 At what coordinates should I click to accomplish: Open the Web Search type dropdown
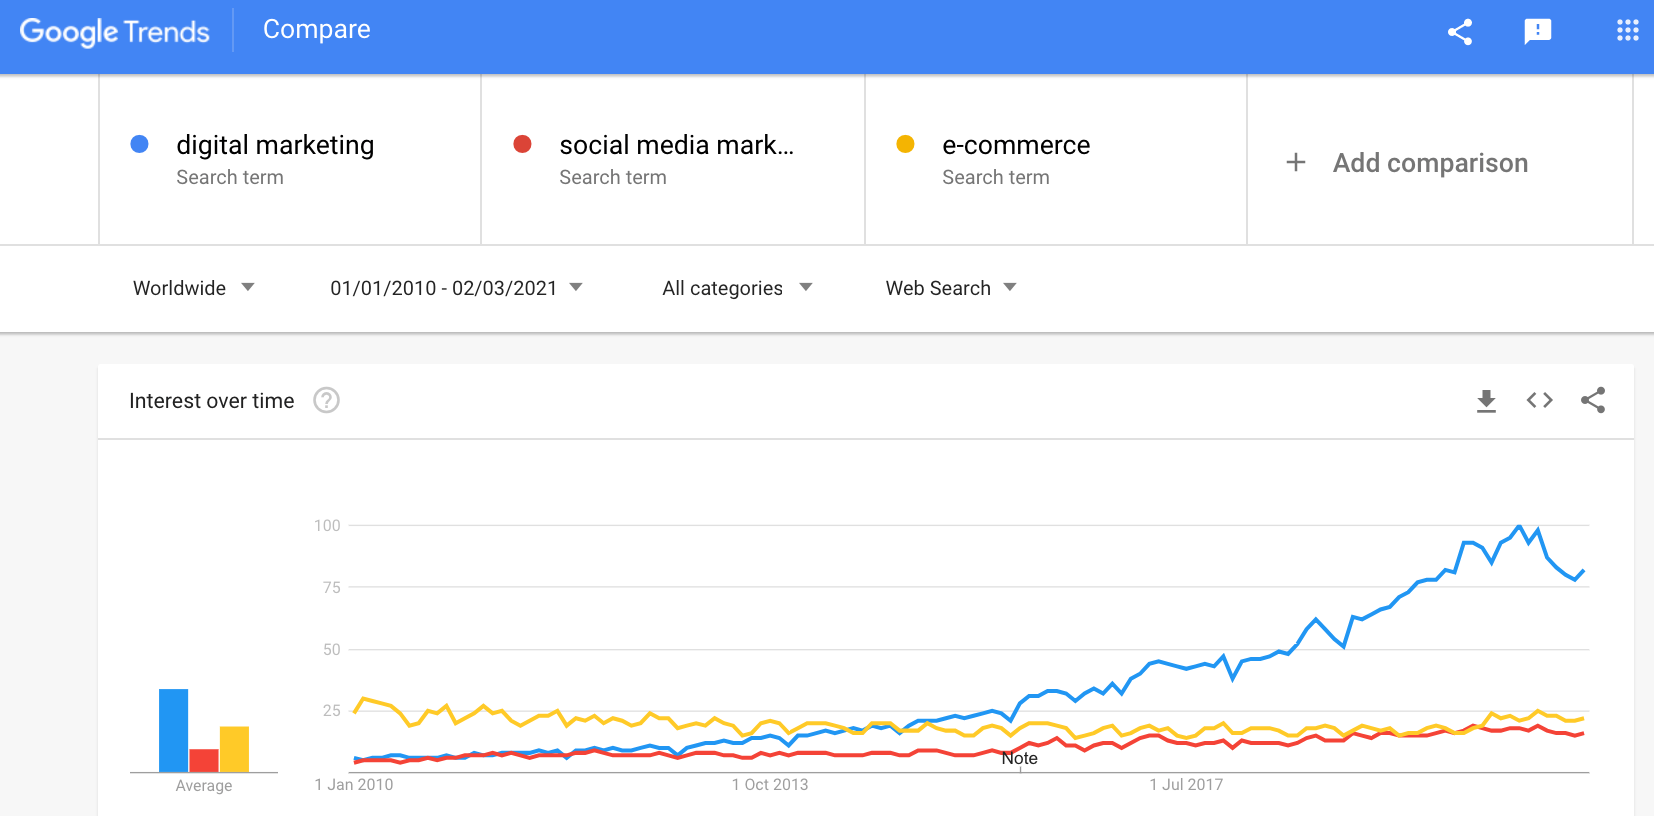coord(951,288)
